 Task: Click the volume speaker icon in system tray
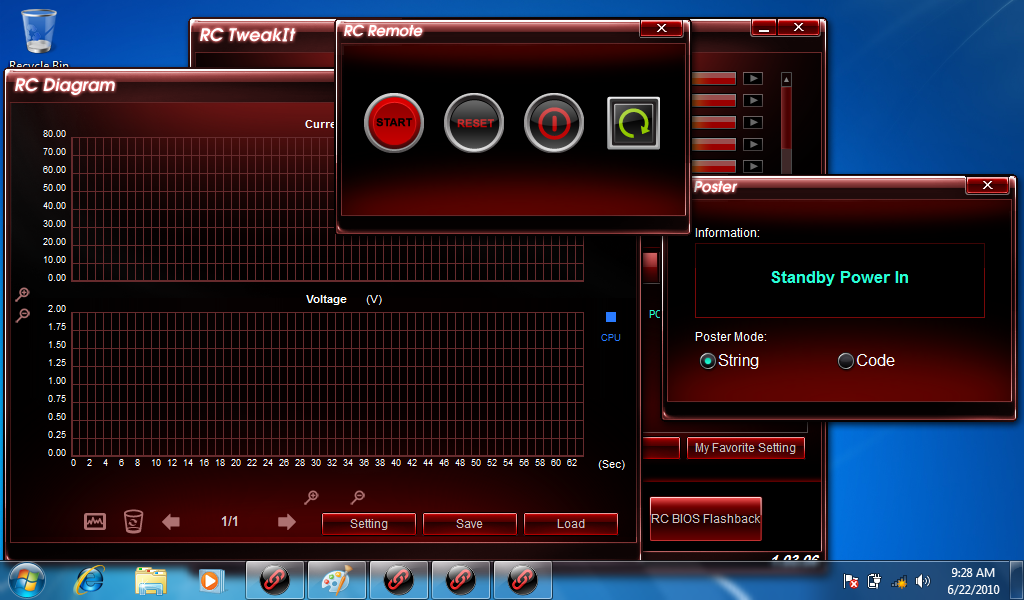(x=923, y=581)
